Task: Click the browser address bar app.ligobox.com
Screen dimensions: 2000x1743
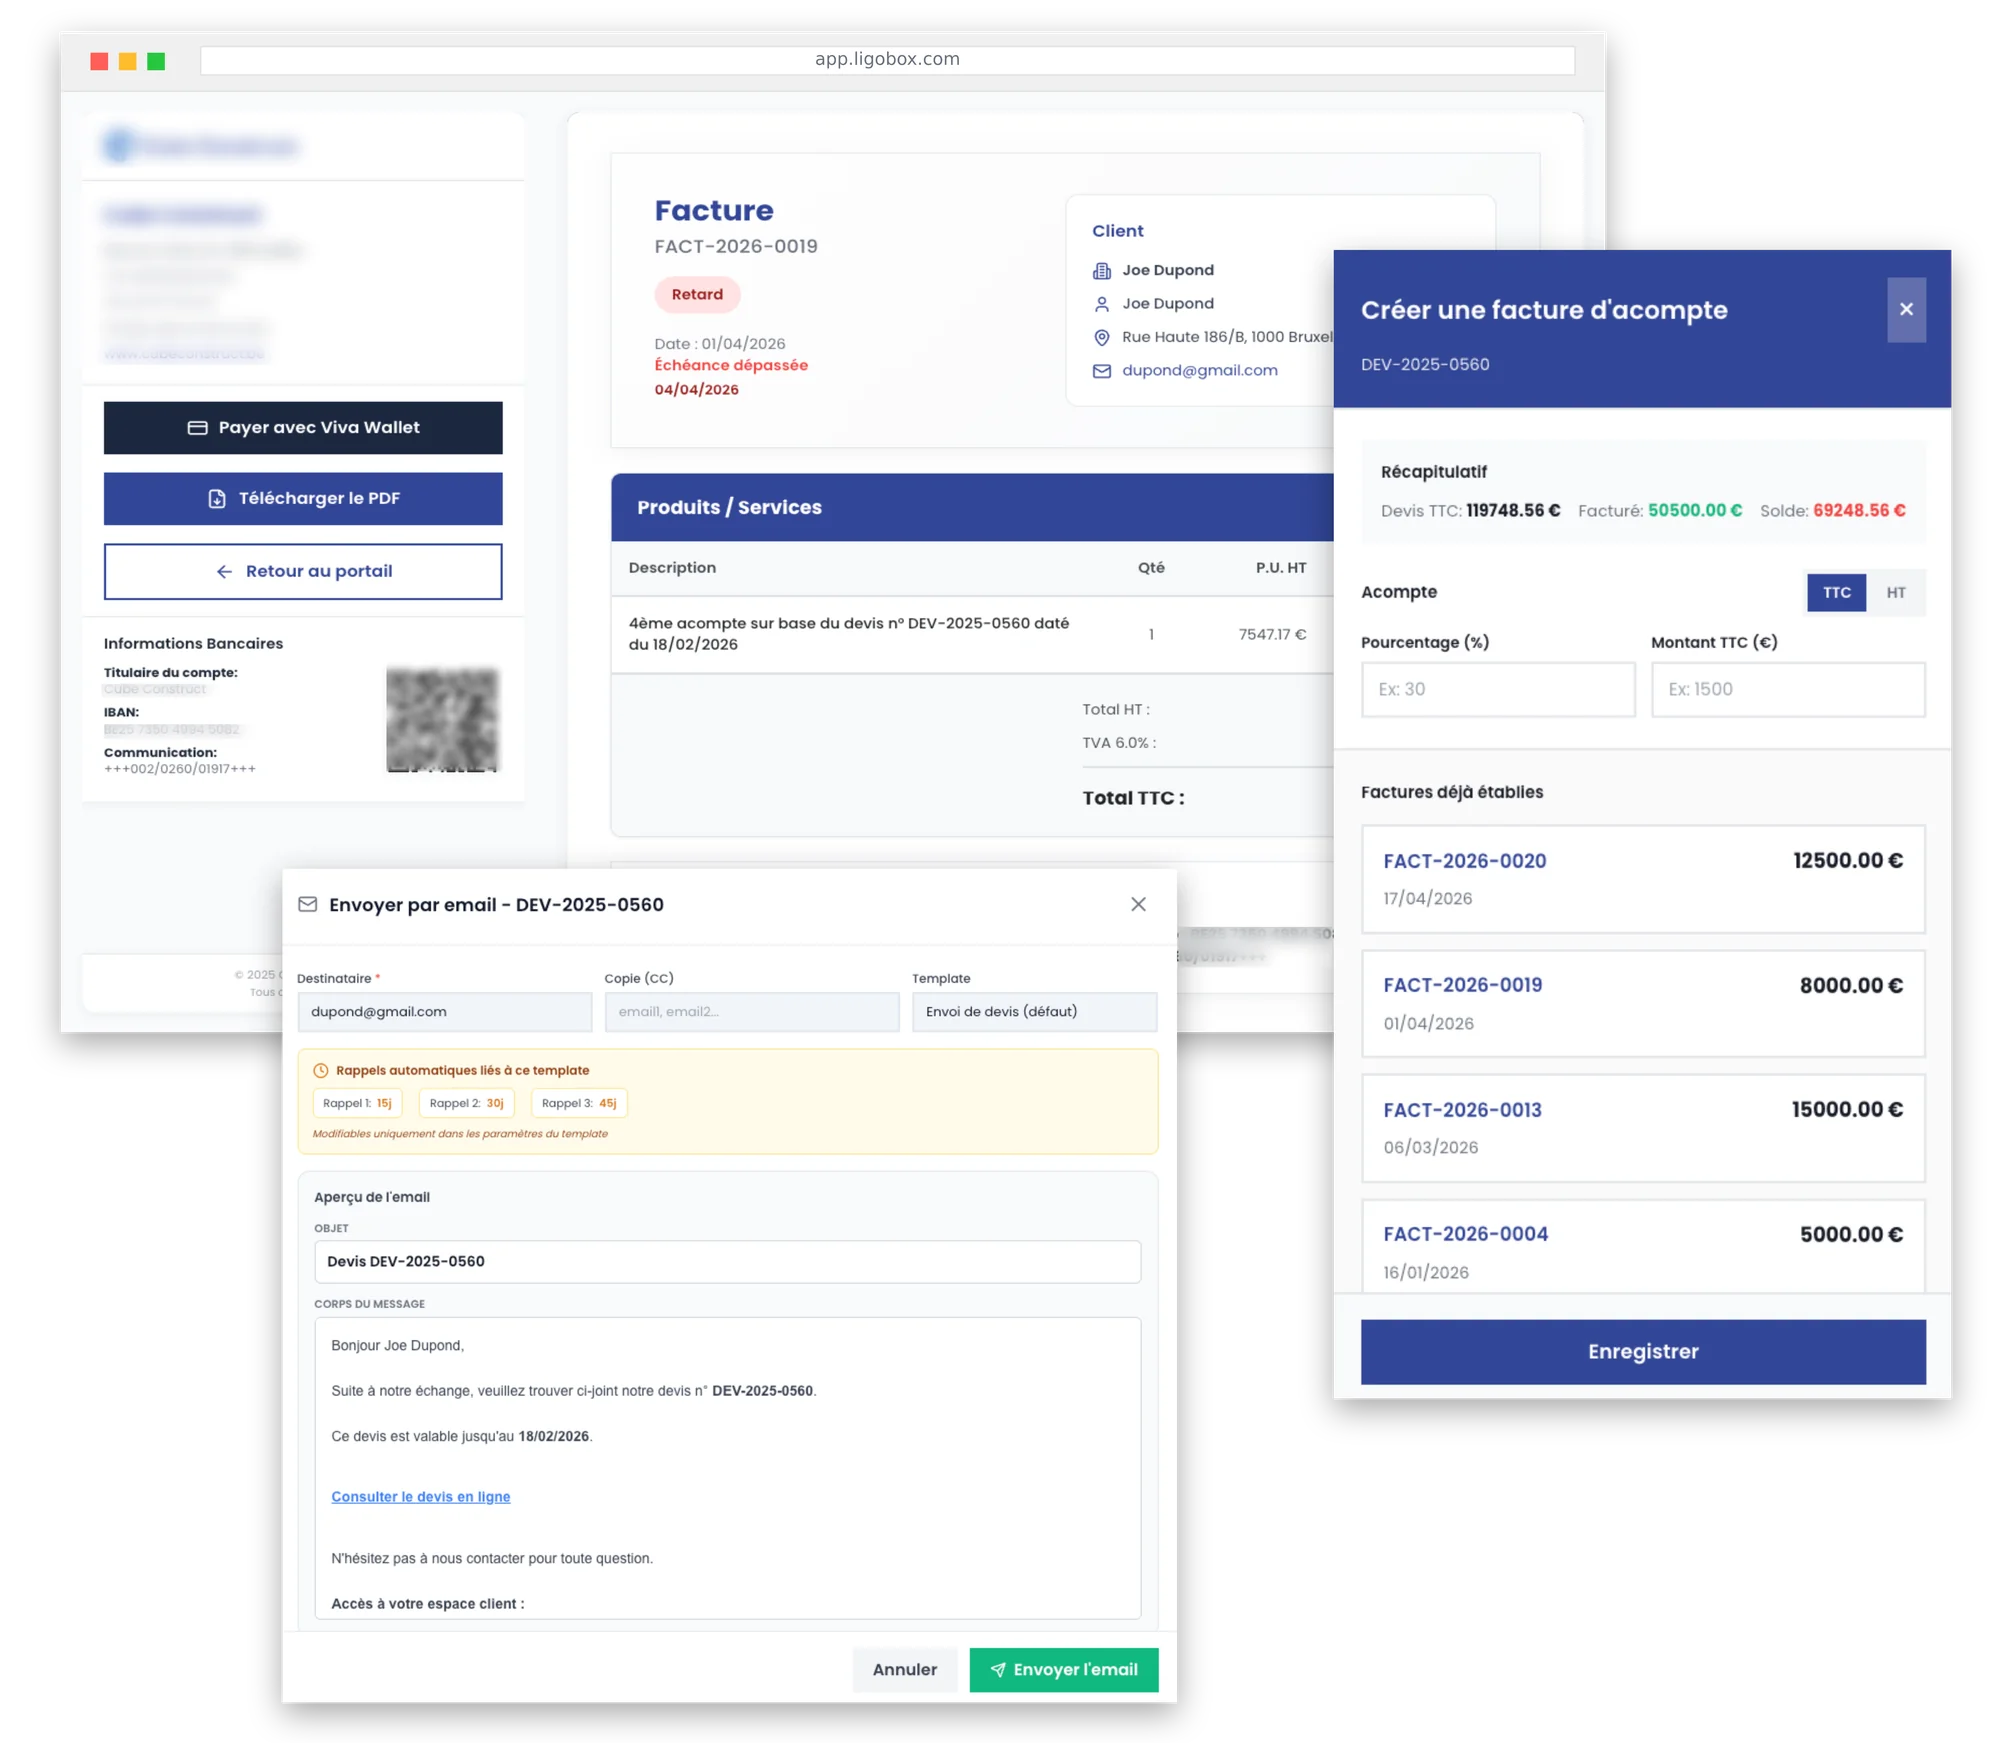Action: pyautogui.click(x=887, y=60)
